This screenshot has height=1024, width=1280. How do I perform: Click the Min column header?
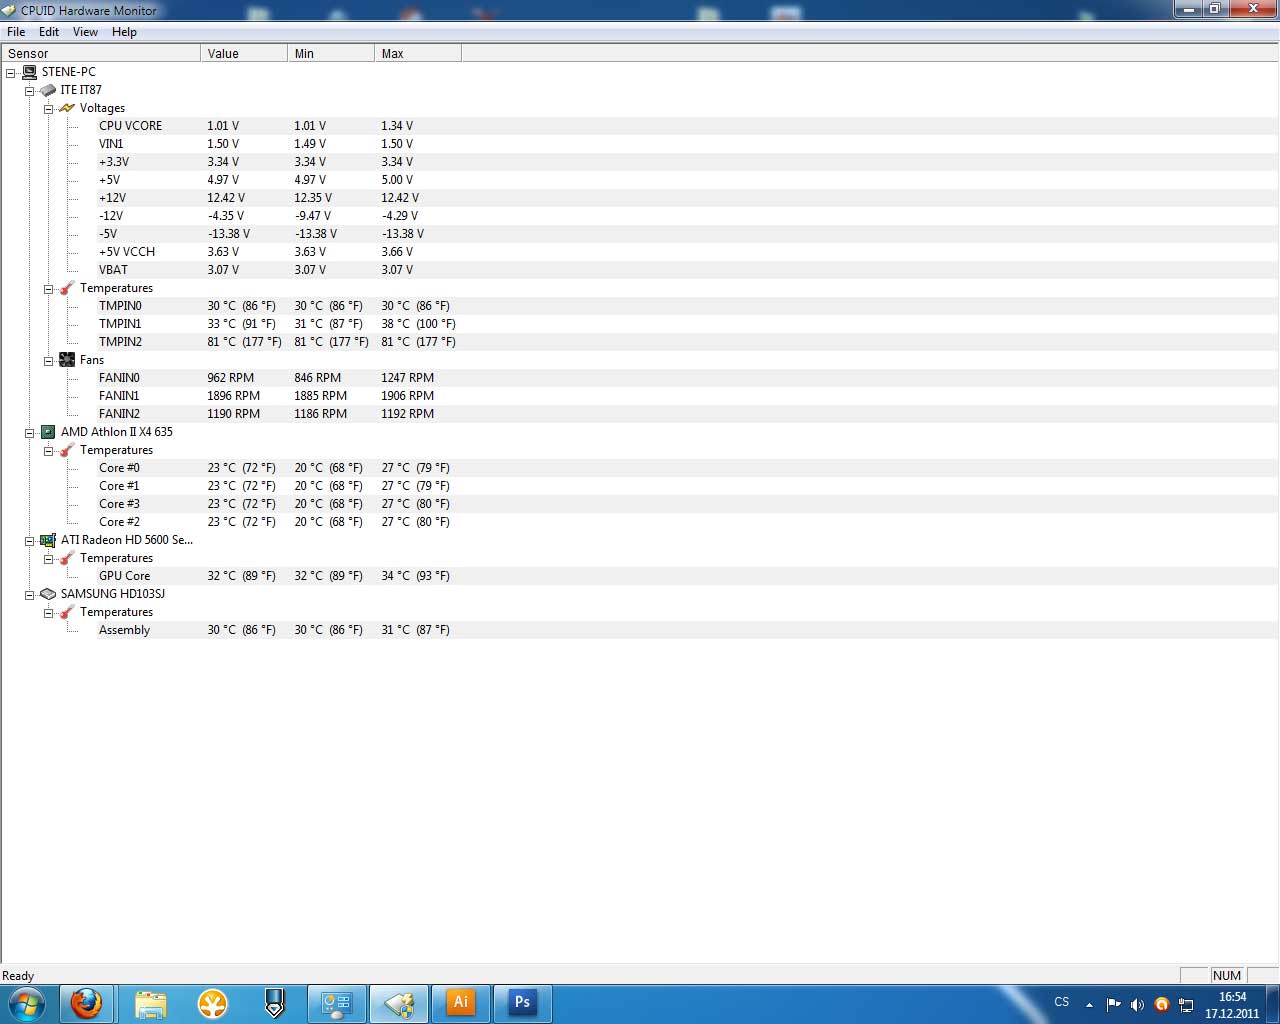point(331,54)
